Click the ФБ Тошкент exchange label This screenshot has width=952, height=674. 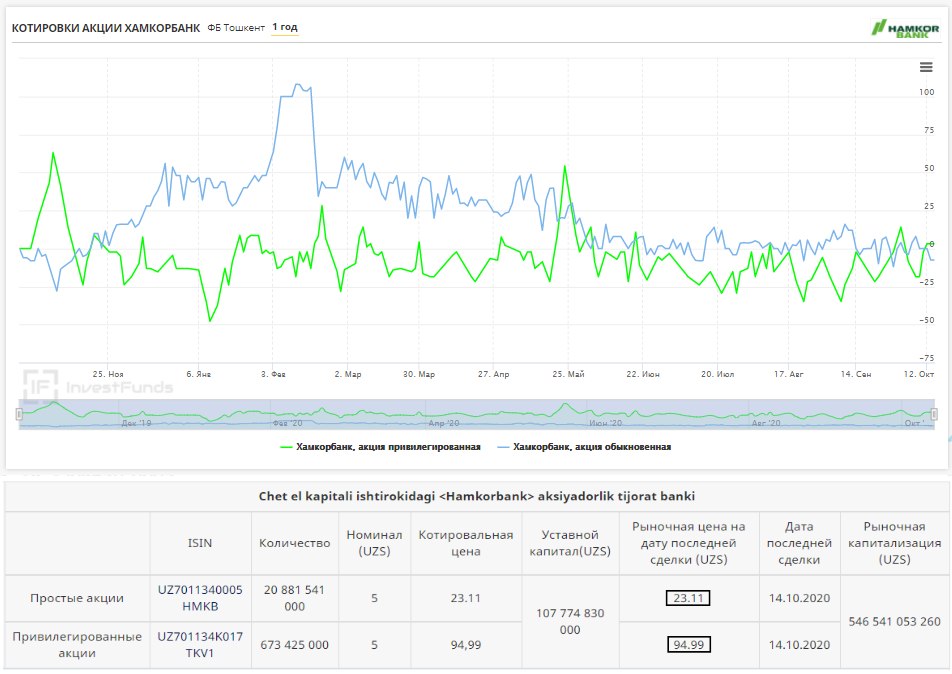(x=236, y=27)
